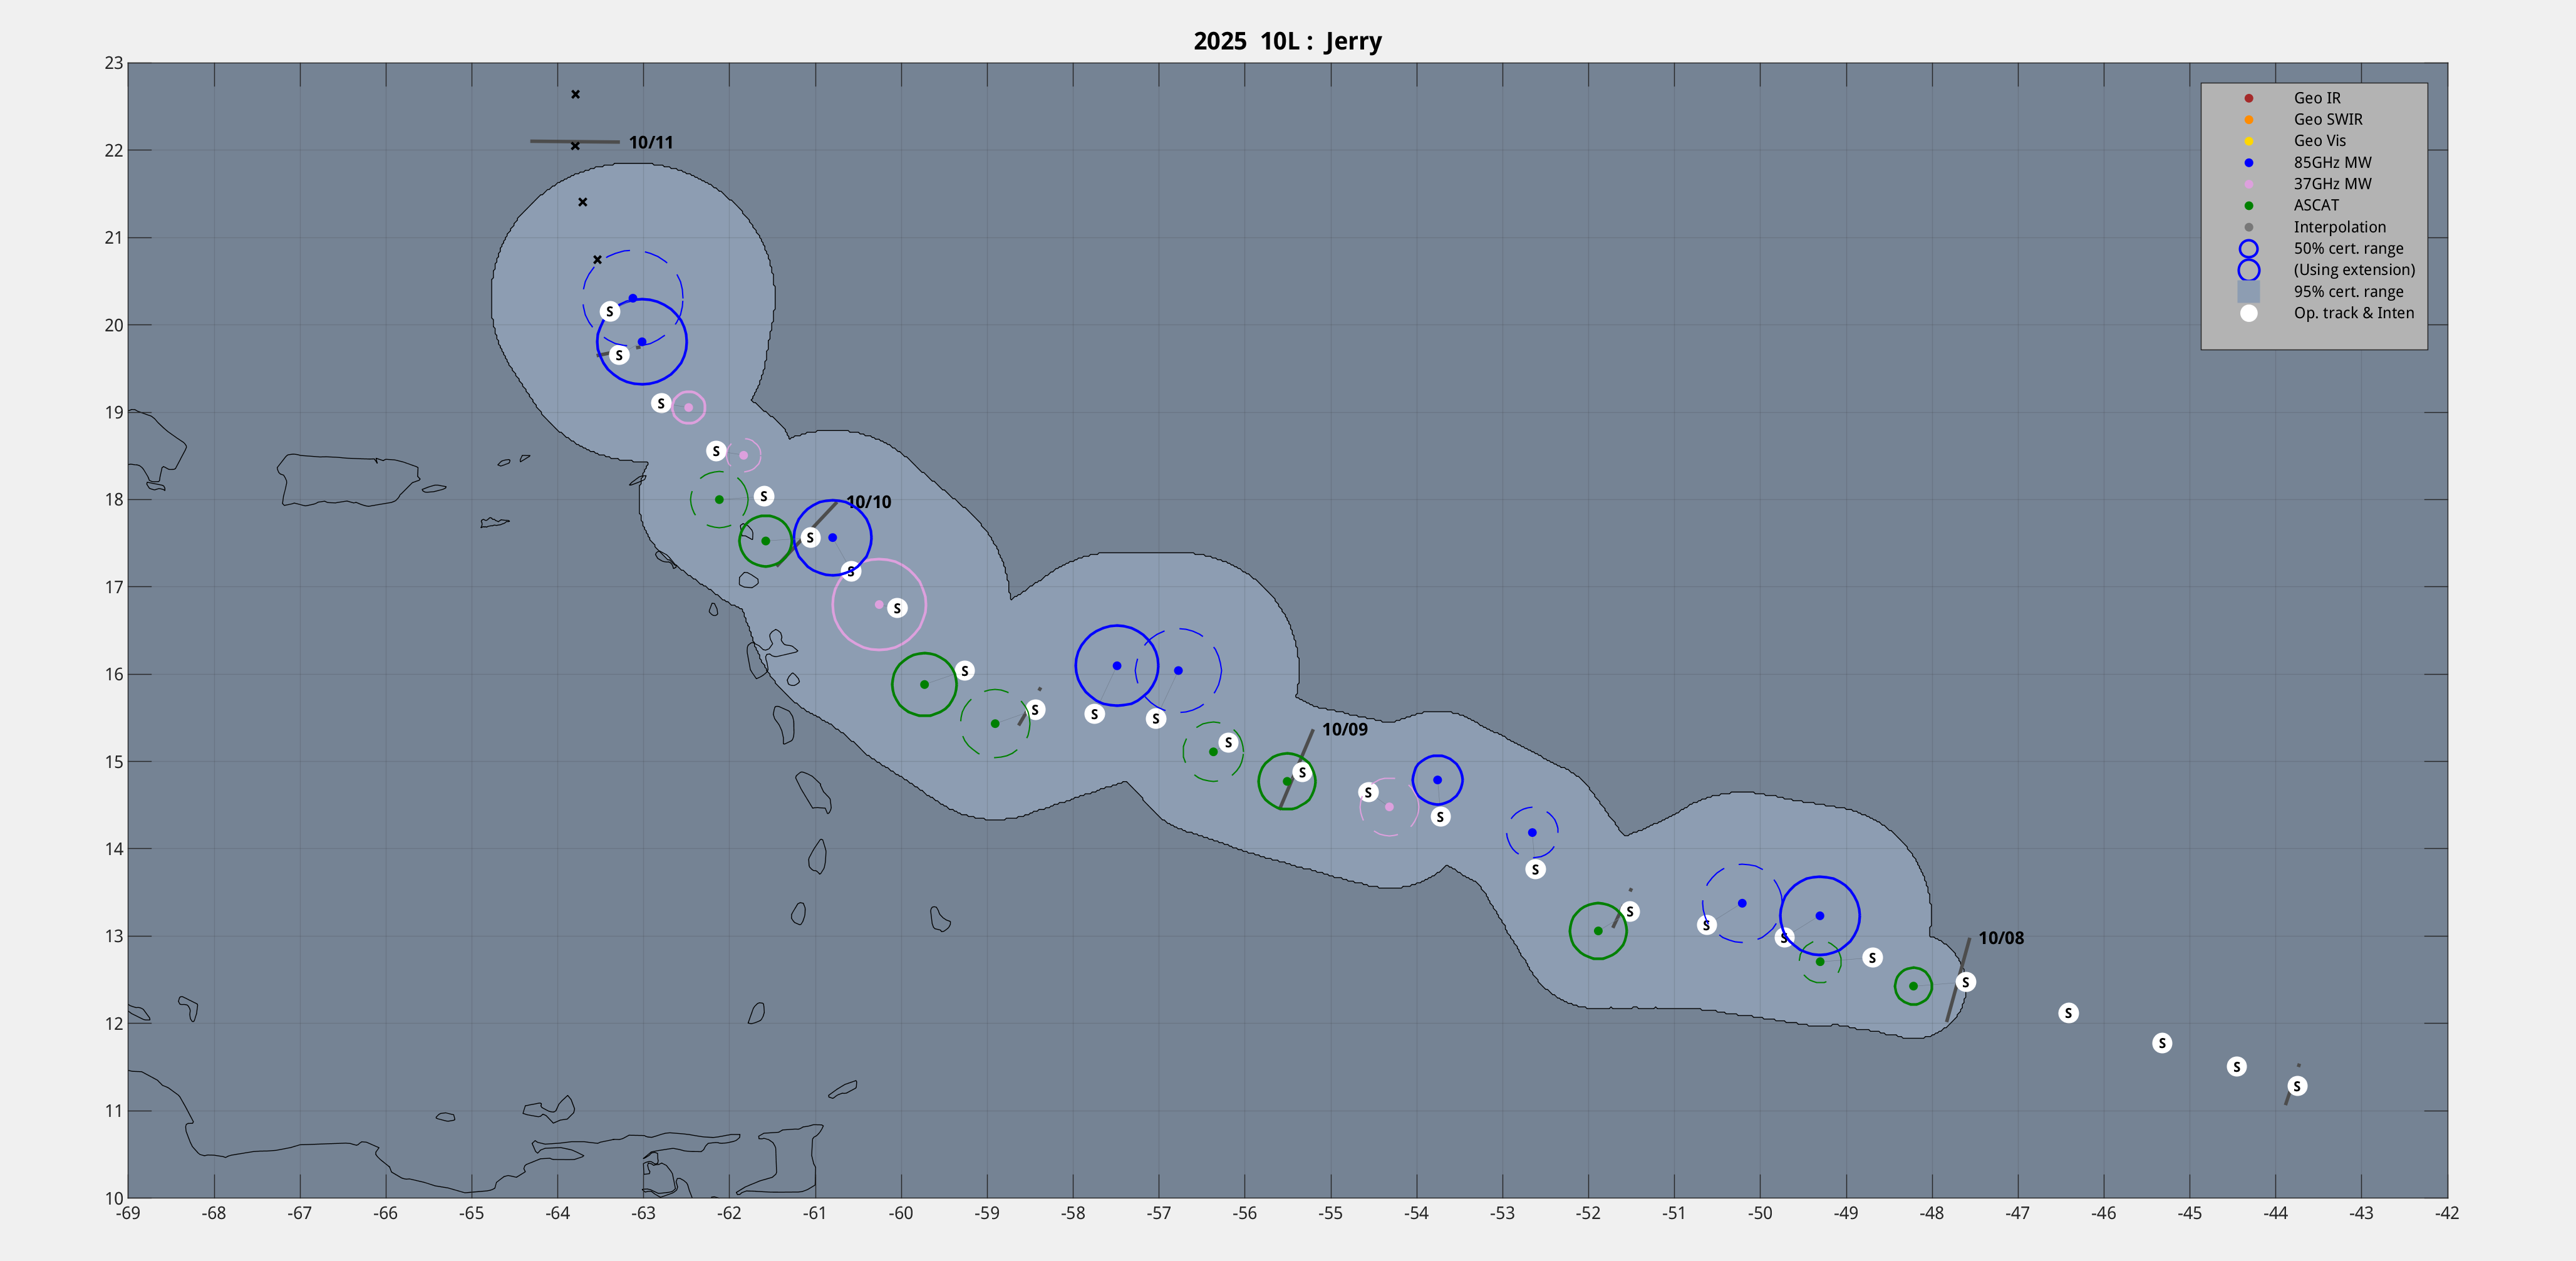Click the Geo SWIR orange legend dot
Screen dimensions: 2576x1261
click(2248, 120)
